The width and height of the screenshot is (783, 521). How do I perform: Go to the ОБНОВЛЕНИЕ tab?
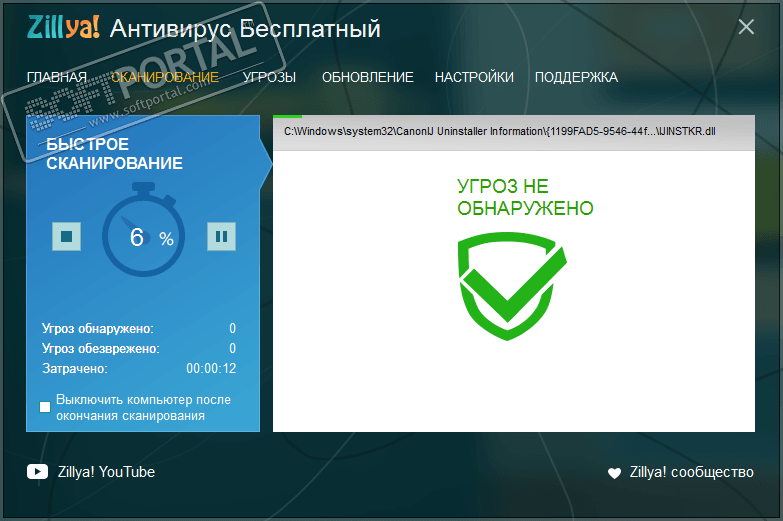[x=368, y=77]
